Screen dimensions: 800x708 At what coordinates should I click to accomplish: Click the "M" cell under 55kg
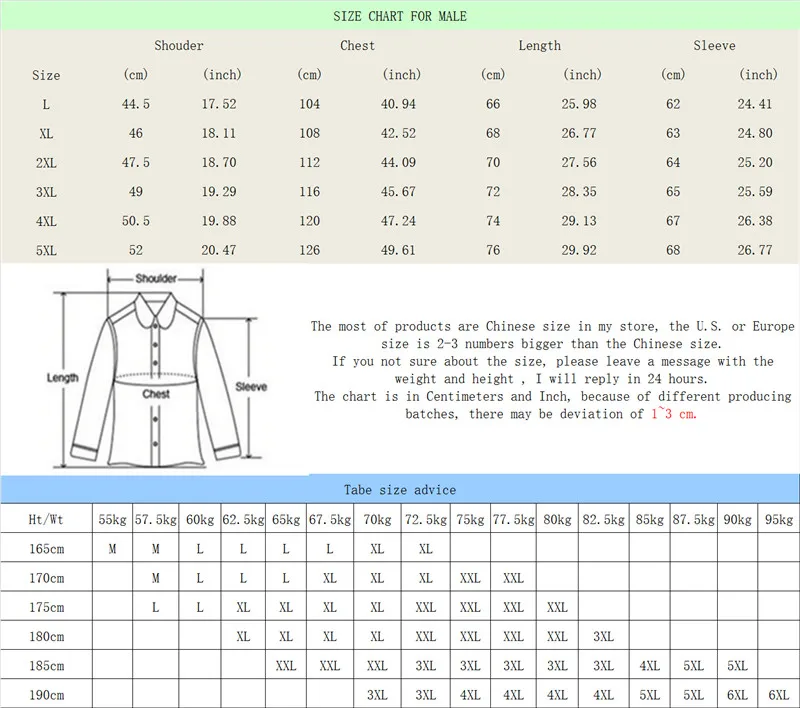coord(112,549)
